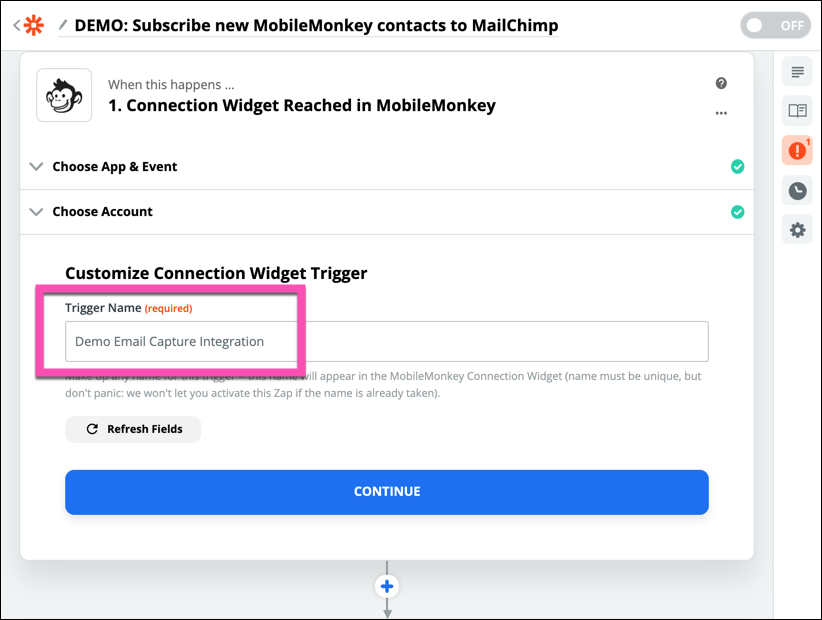
Task: Open the notes lines icon in sidebar
Action: (797, 72)
